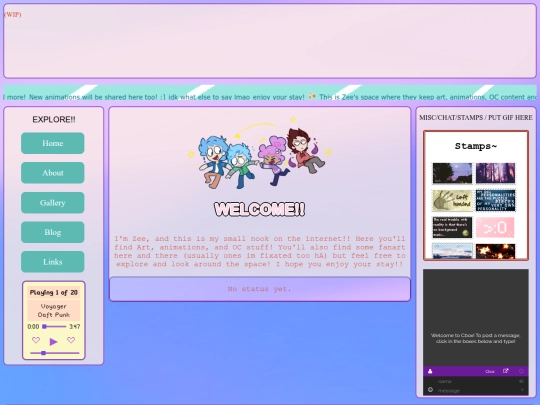540x405 pixels.
Task: Click the 'No status yet.' status box
Action: click(x=260, y=289)
